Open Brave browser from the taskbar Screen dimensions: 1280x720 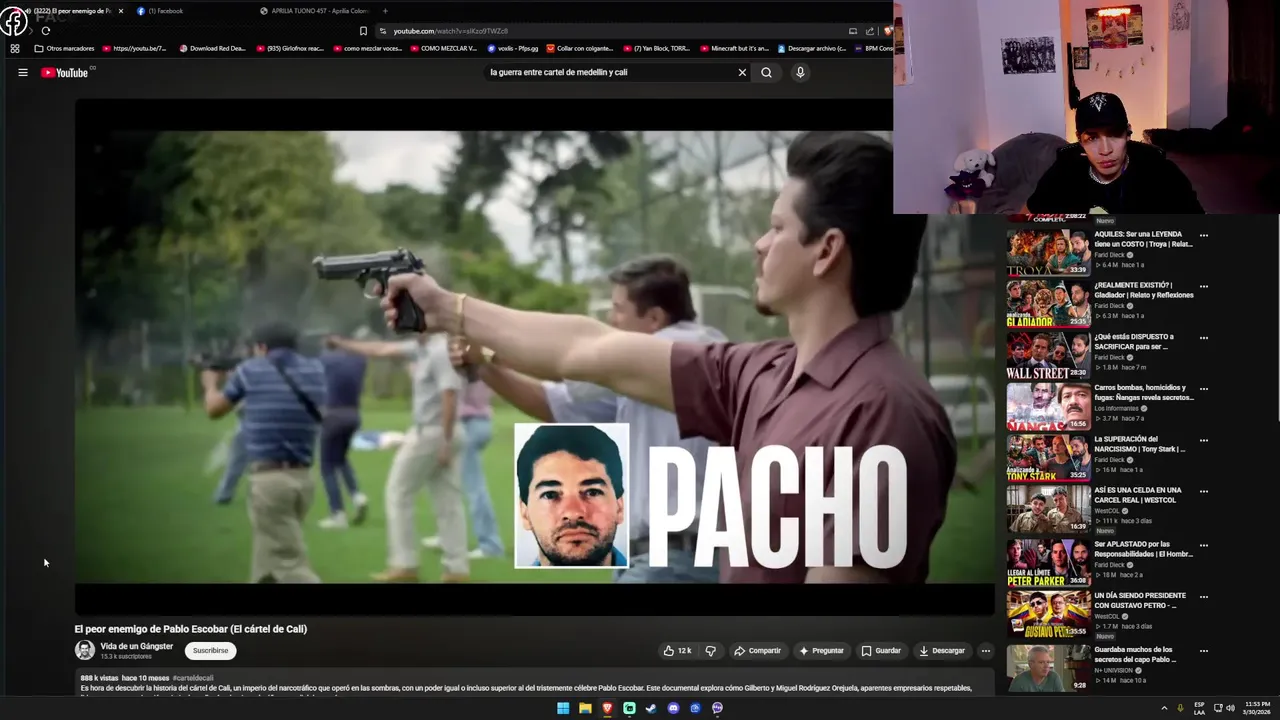tap(607, 708)
